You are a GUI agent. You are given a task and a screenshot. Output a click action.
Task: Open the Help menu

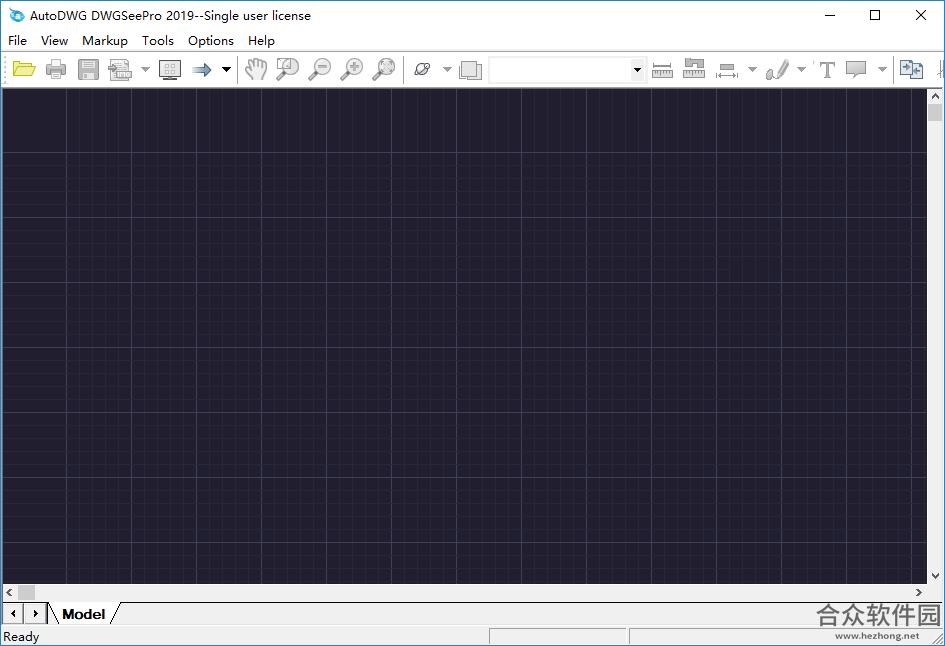261,40
